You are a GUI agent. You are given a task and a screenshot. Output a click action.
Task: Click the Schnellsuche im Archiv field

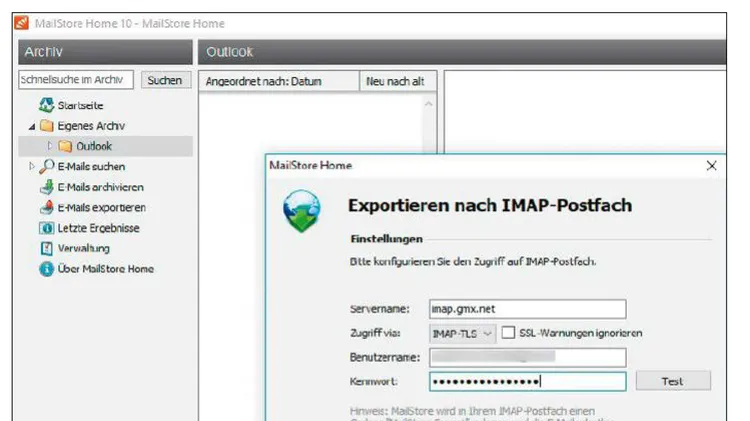76,79
